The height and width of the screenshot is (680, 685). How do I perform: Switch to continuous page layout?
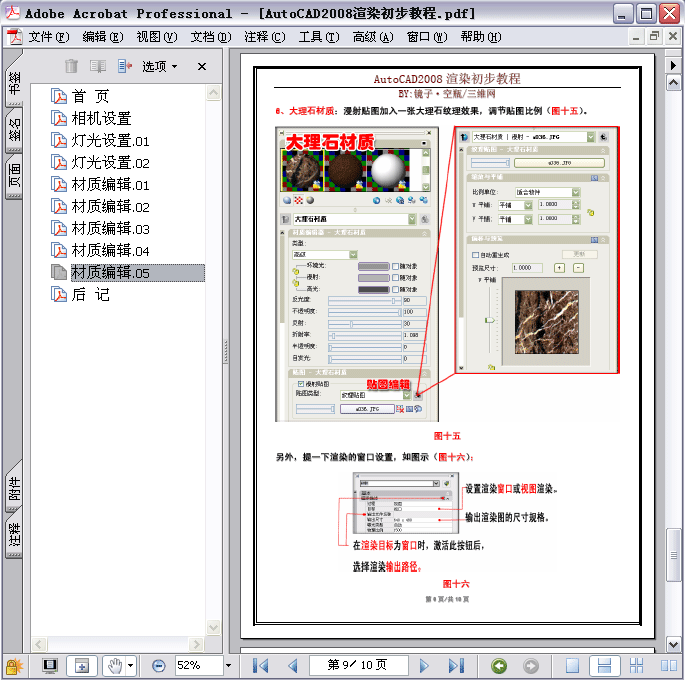[x=604, y=666]
